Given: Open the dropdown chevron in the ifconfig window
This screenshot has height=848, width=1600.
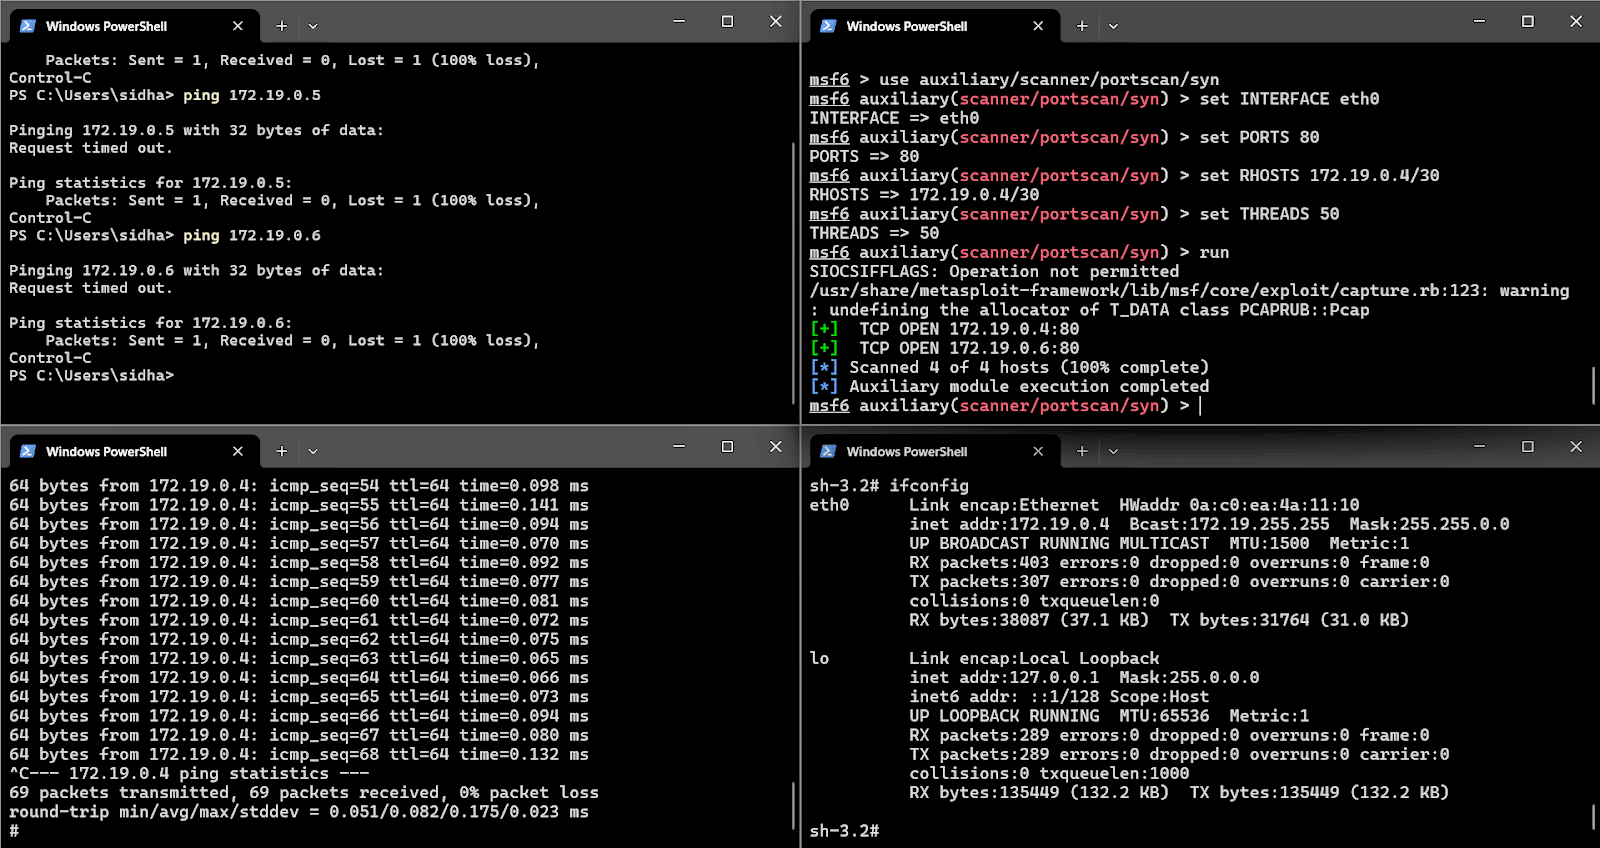Looking at the screenshot, I should point(1113,451).
